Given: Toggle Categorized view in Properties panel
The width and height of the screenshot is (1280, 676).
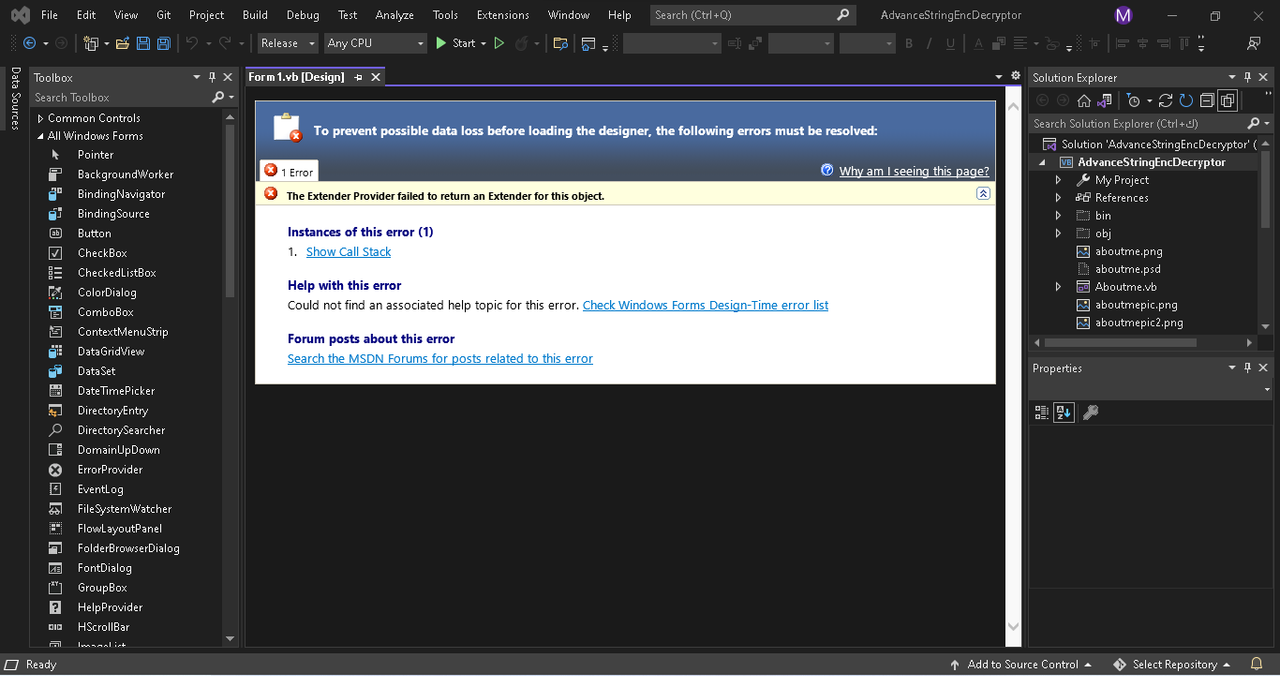Looking at the screenshot, I should pos(1042,412).
